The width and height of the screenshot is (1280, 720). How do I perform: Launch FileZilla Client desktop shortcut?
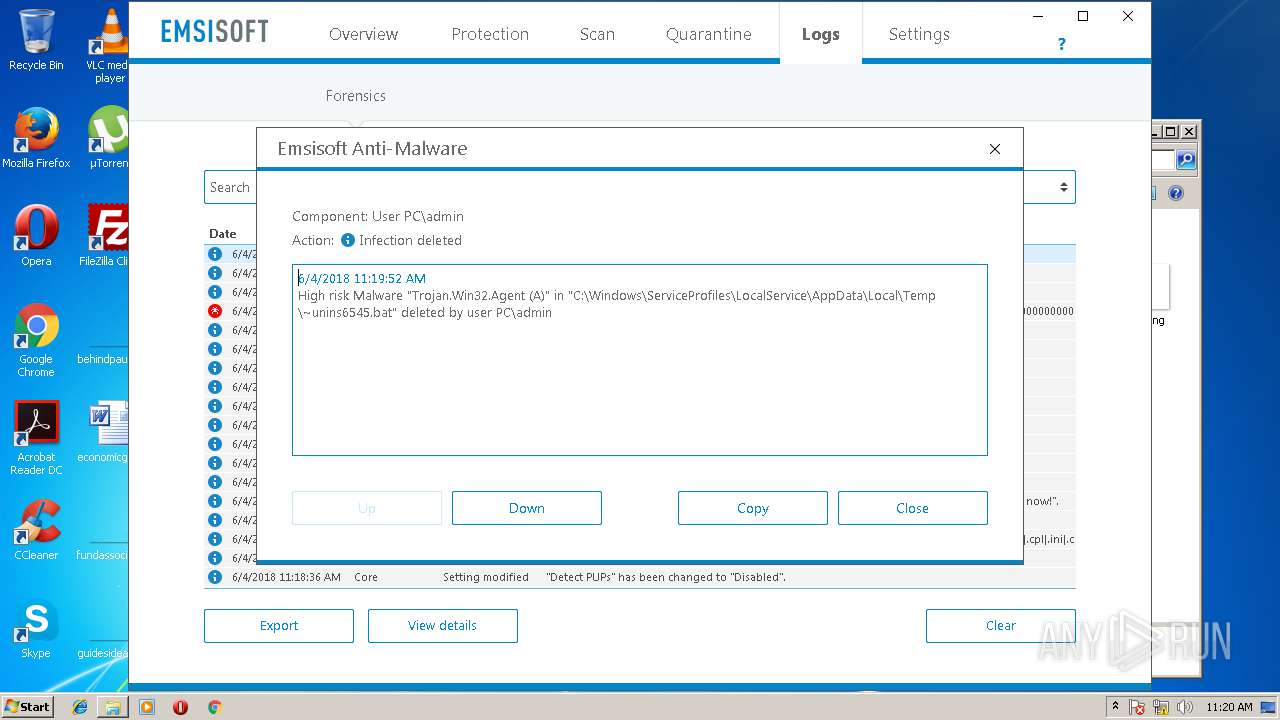(x=105, y=236)
